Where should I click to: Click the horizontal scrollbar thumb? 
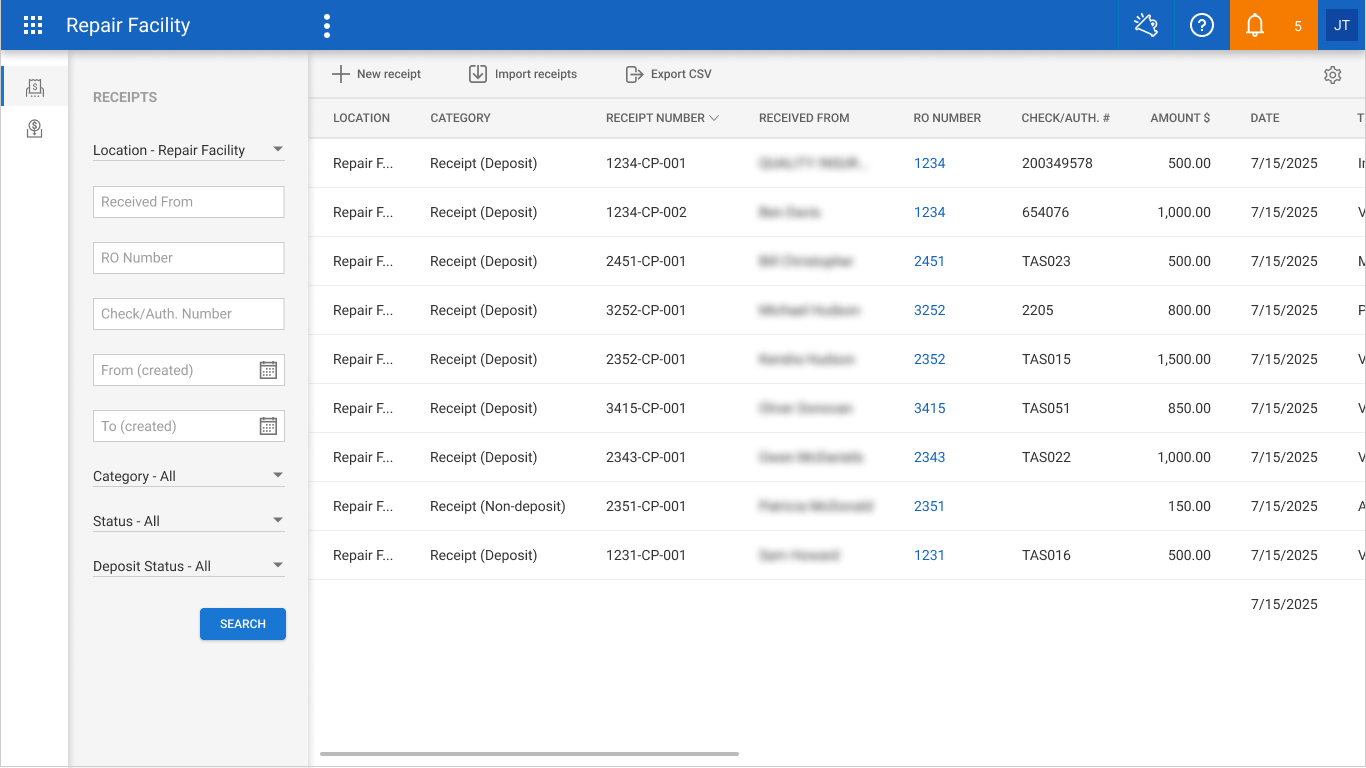coord(529,753)
